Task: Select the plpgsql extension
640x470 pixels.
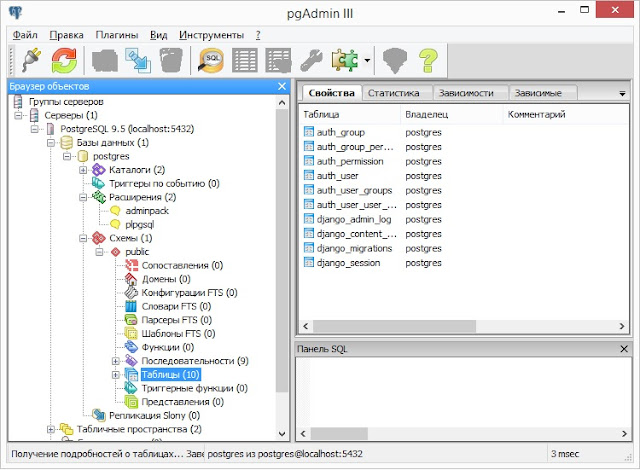Action: (140, 224)
